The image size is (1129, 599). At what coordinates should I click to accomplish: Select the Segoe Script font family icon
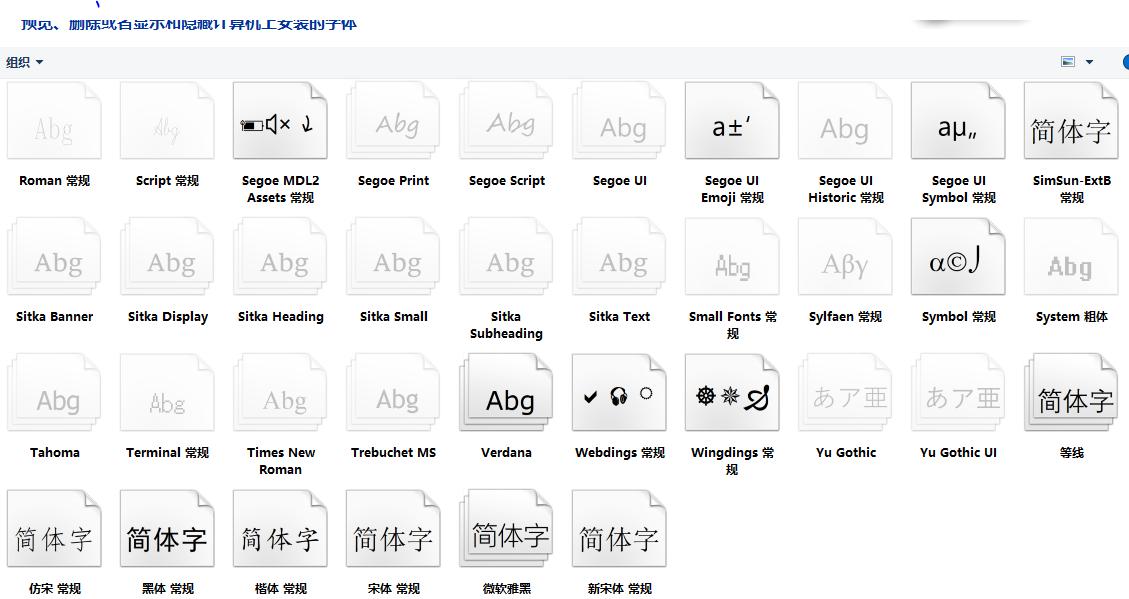506,121
